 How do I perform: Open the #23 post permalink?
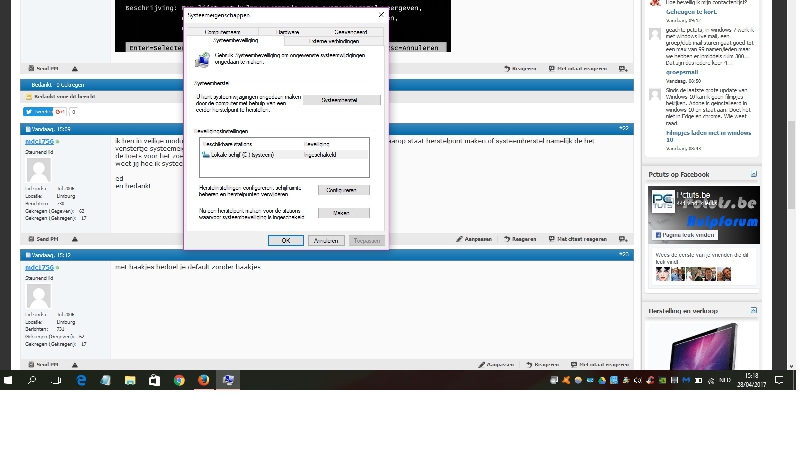pos(623,254)
